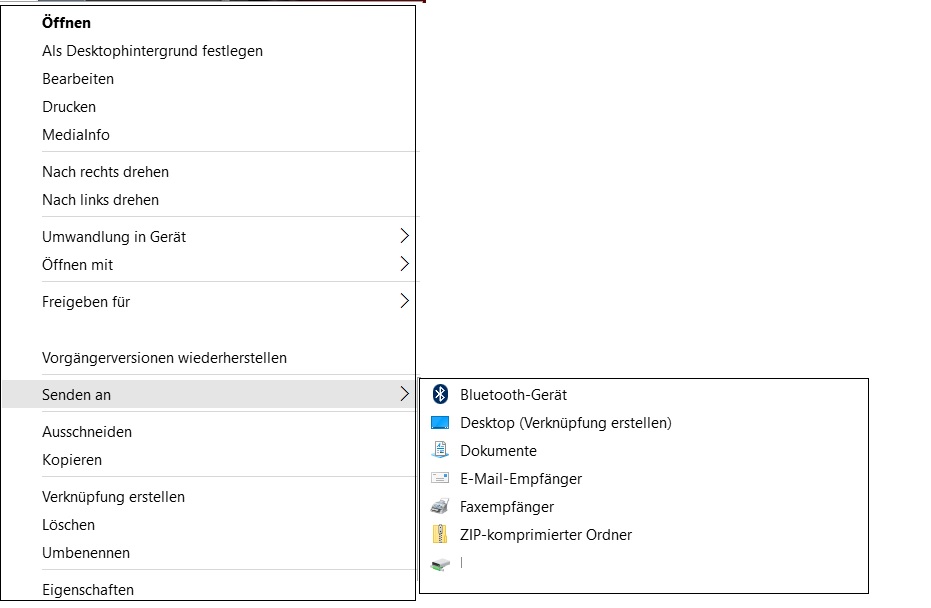Screen dimensions: 931x608
Task: Click the unnamed drive icon in submenu
Action: point(440,563)
